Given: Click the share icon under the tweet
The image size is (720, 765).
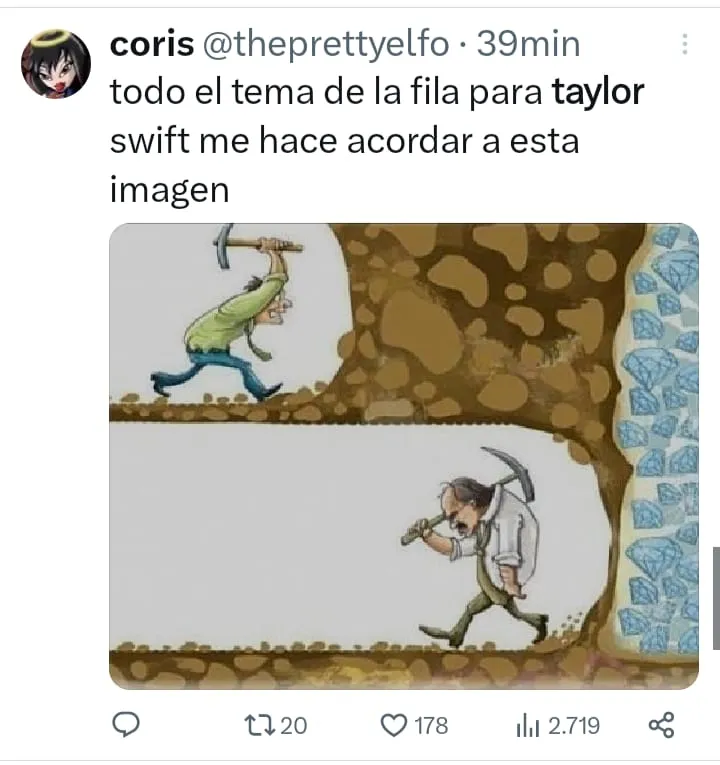Looking at the screenshot, I should pos(661,725).
